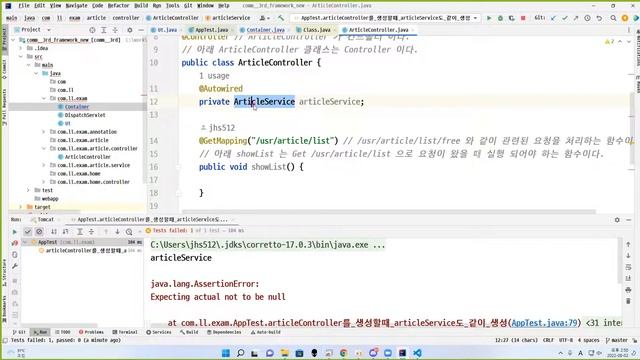Jump to next failed test, down arrow

pos(118,231)
